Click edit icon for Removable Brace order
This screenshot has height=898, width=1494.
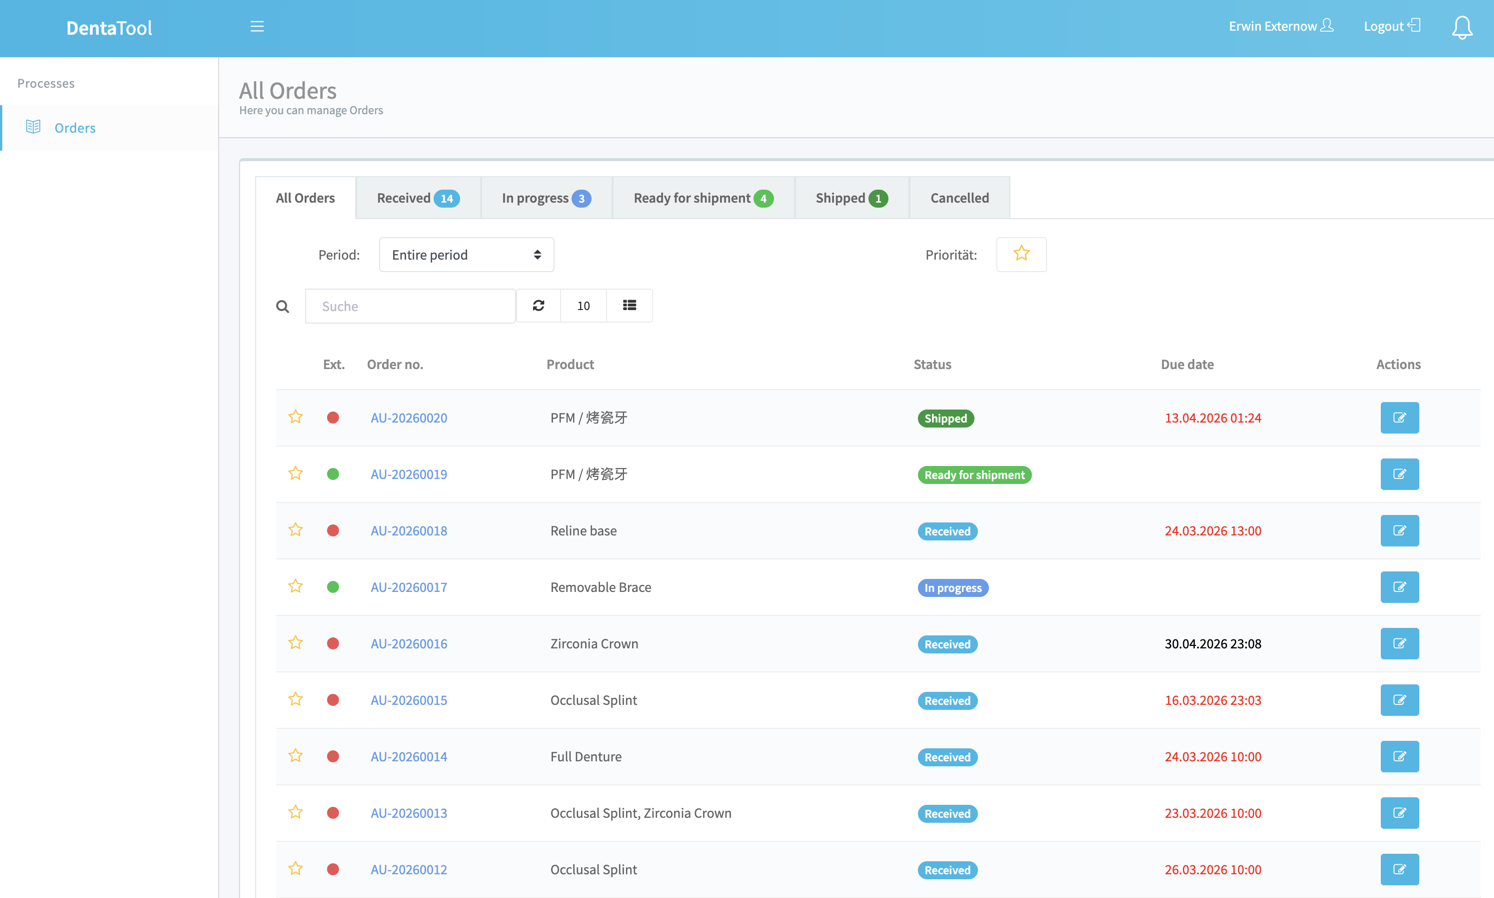(x=1399, y=587)
